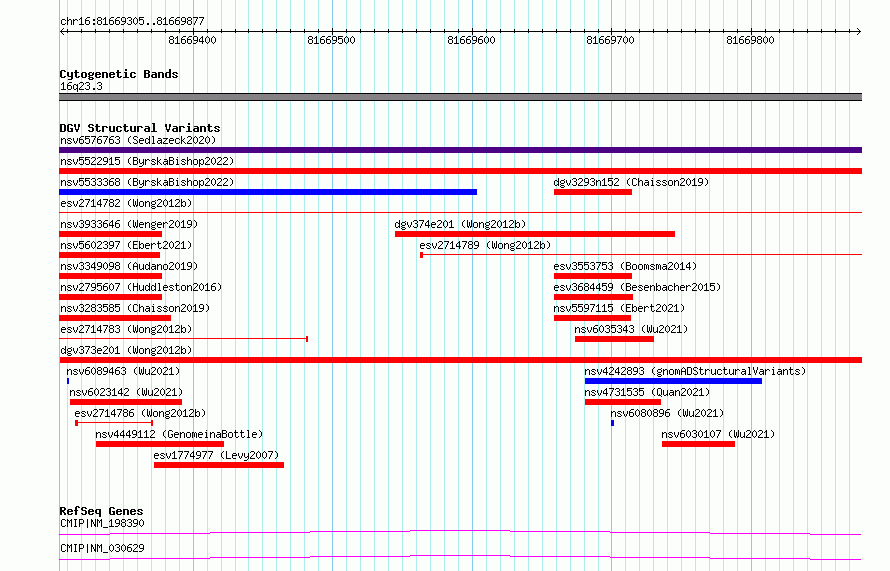Open nsv6080896 (Wu2021) label
The width and height of the screenshot is (890, 571).
point(668,413)
